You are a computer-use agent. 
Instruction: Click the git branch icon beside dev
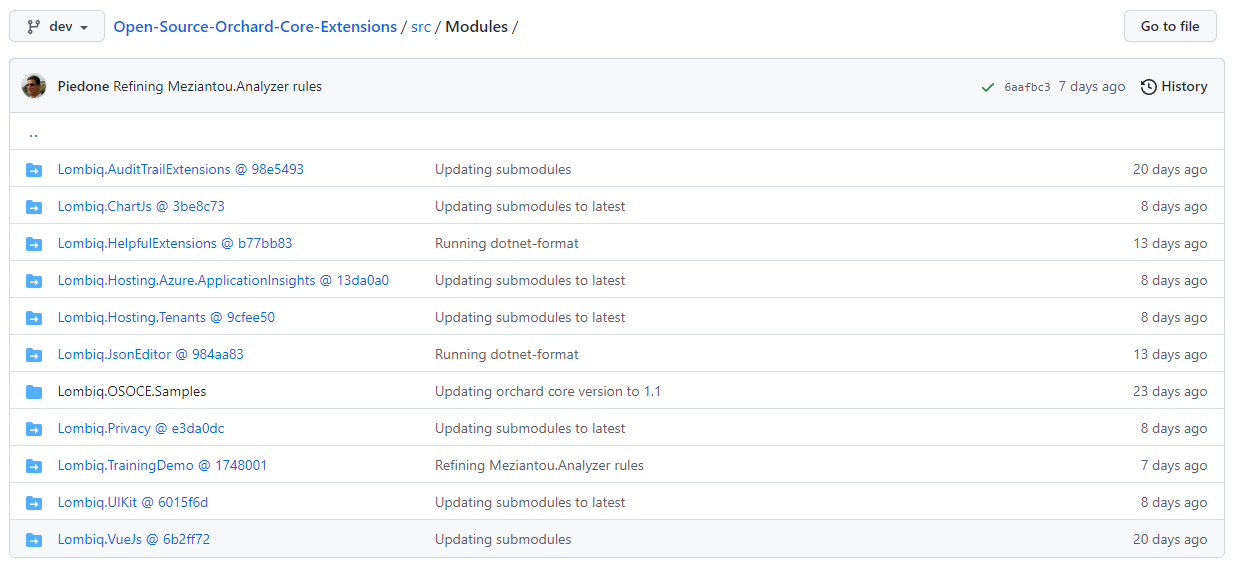33,26
